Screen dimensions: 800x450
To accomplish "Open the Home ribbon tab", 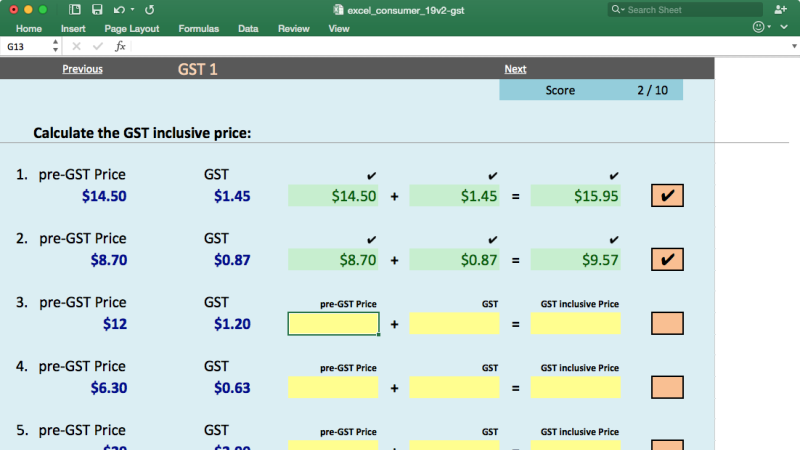I will 29,29.
